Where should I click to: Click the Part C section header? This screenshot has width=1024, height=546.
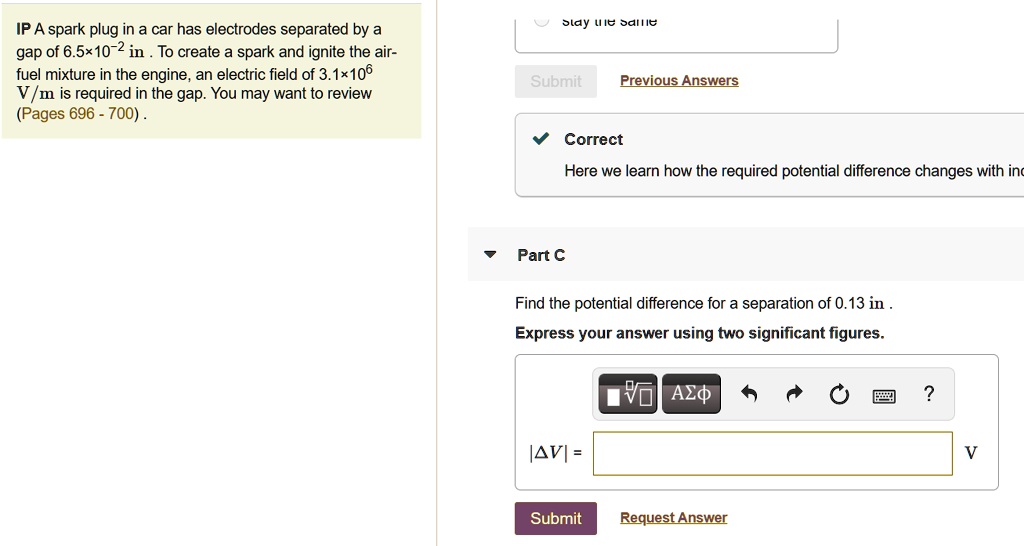541,255
